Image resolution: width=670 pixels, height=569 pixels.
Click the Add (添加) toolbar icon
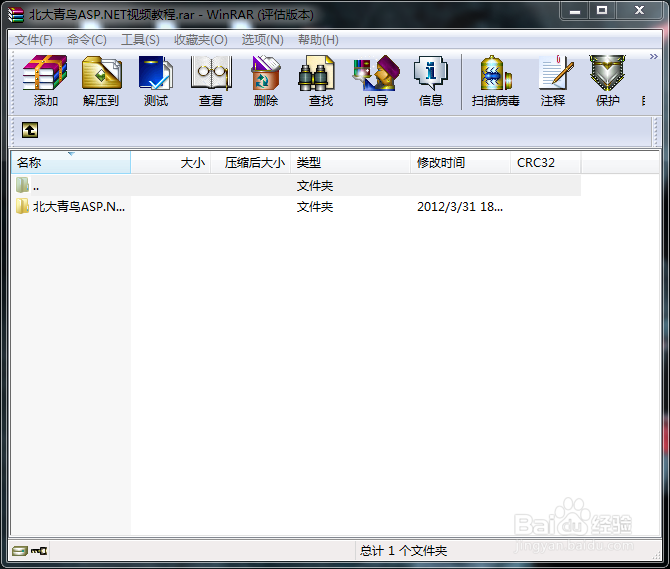tap(45, 81)
